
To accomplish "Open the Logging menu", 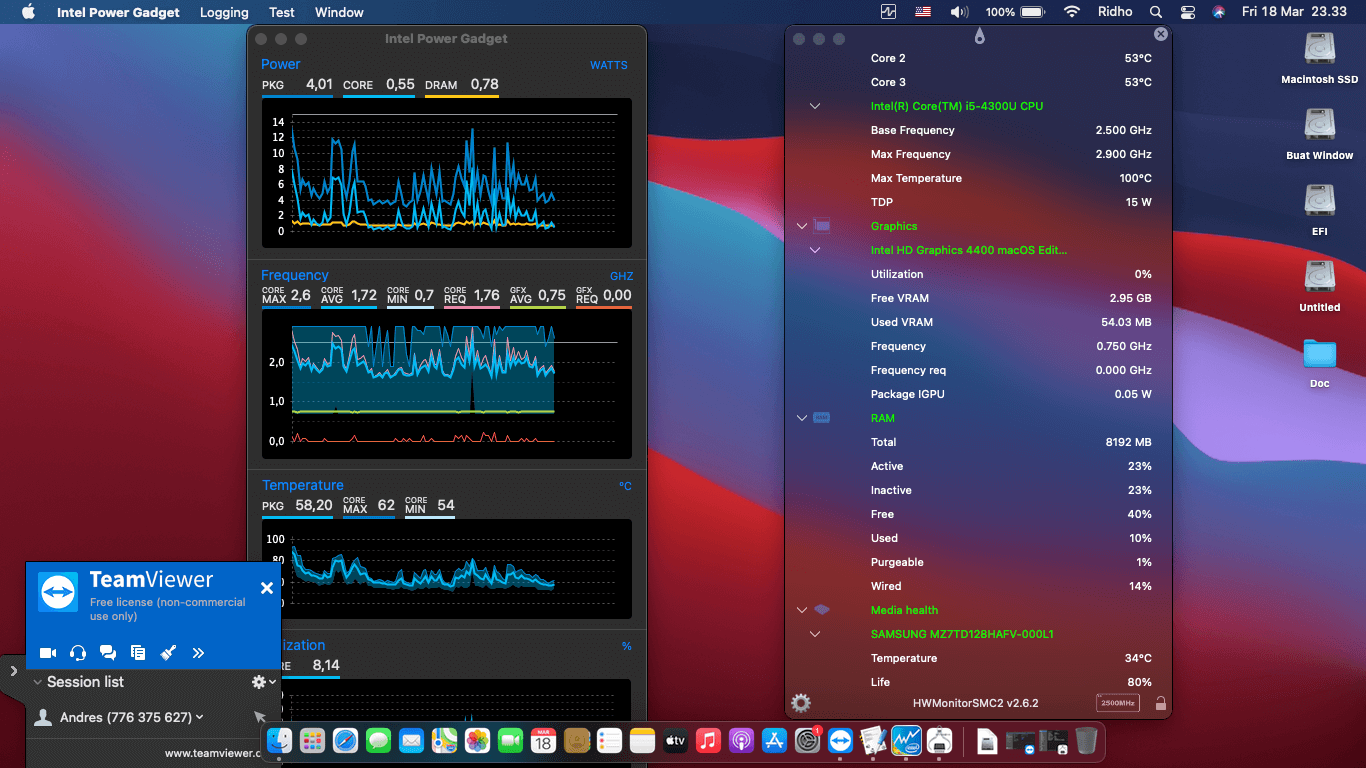I will pos(223,12).
